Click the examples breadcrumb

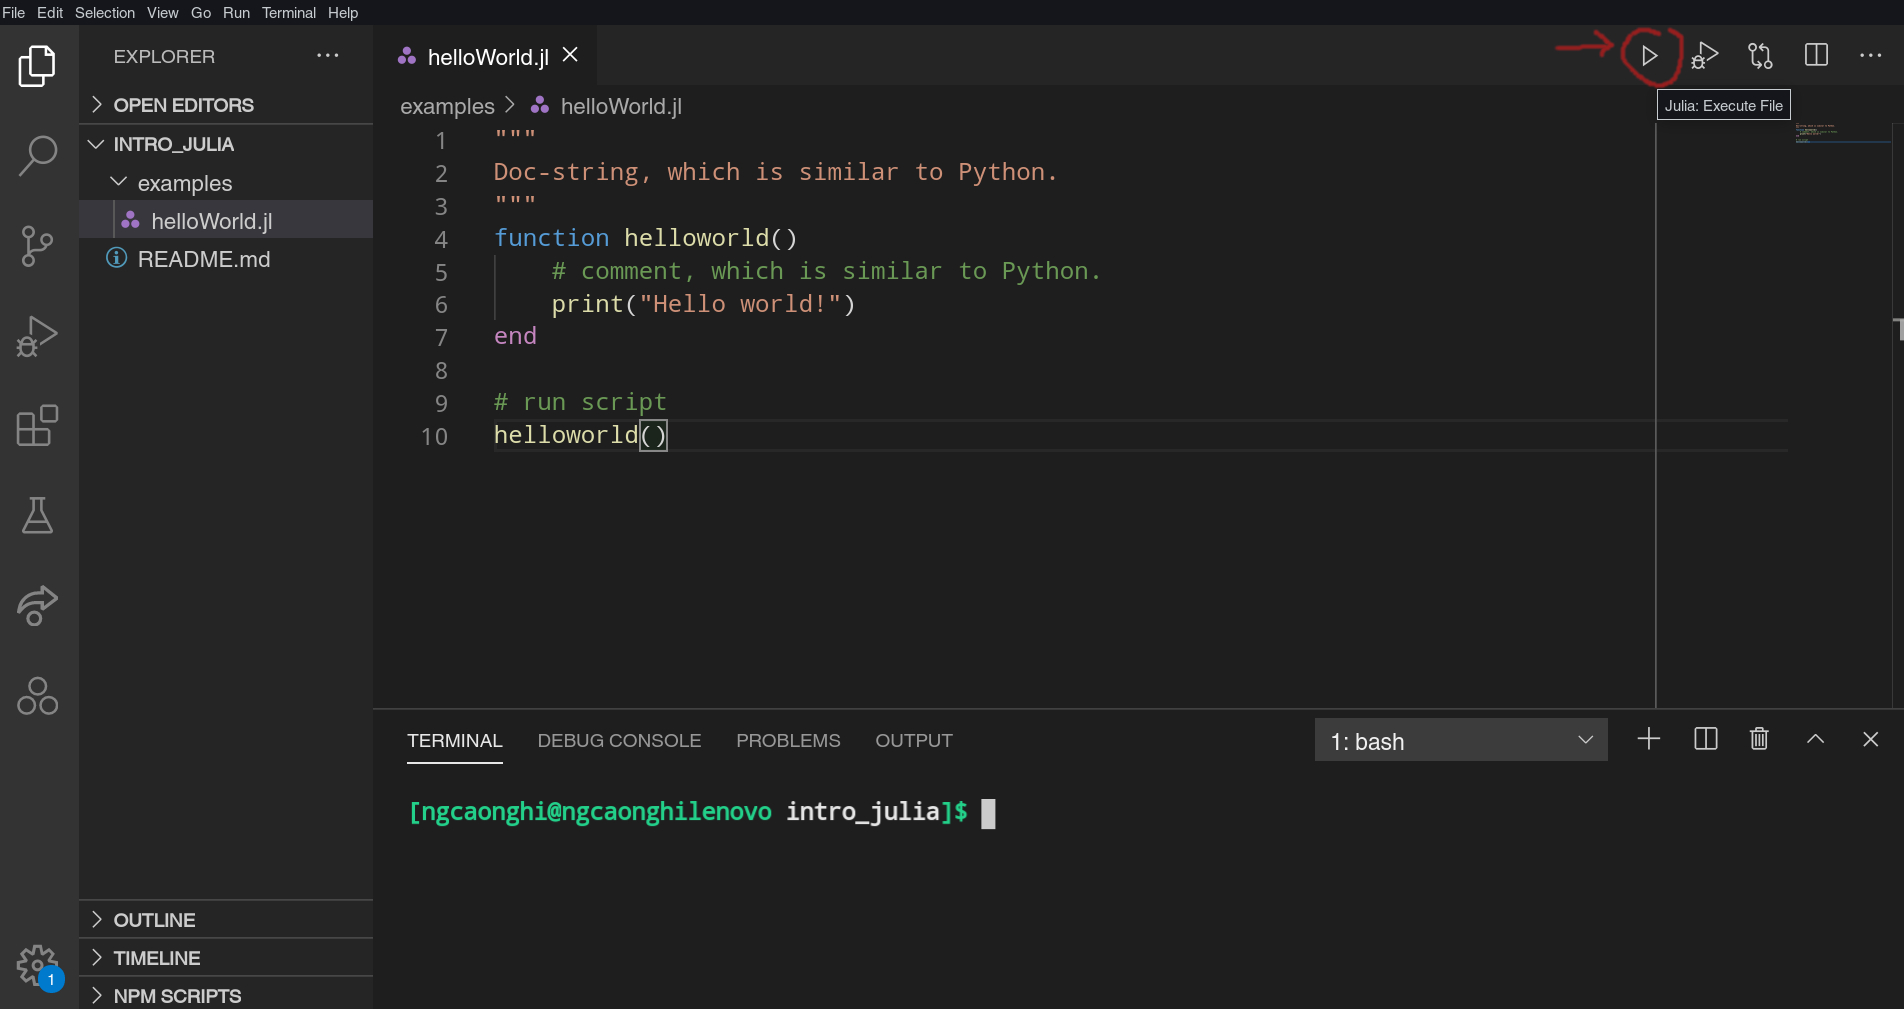coord(447,106)
